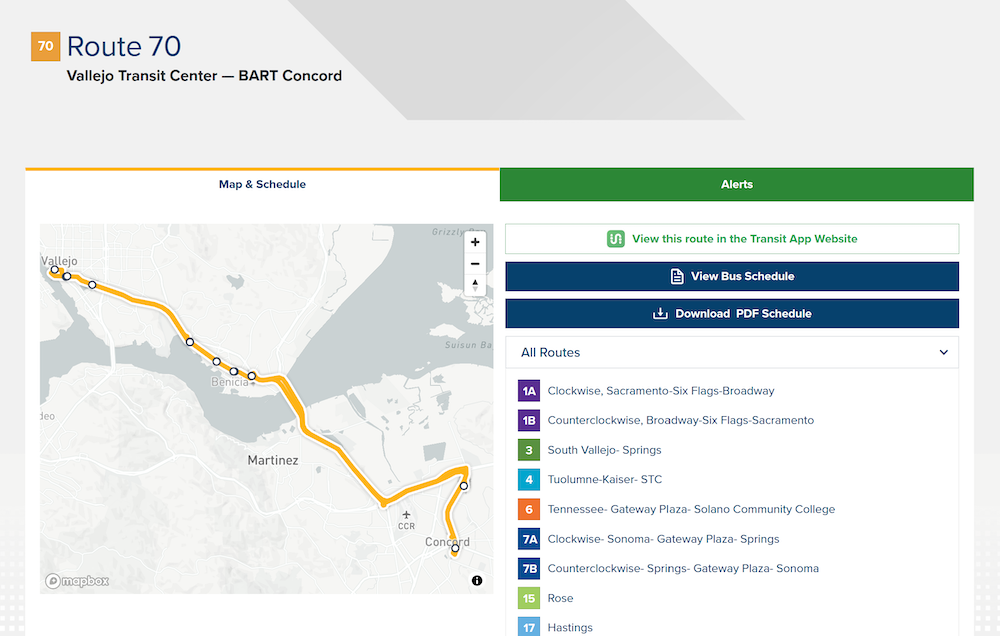
Task: Open the Rose route link
Action: coord(560,598)
